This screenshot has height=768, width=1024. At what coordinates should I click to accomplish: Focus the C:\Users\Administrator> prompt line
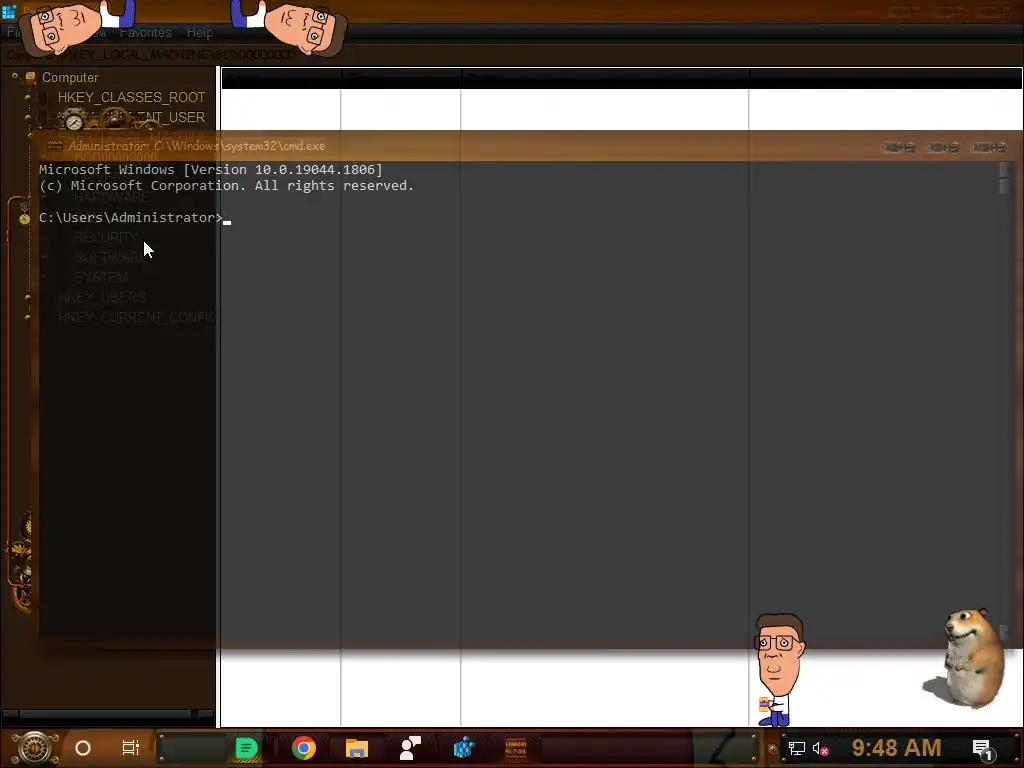[x=131, y=217]
